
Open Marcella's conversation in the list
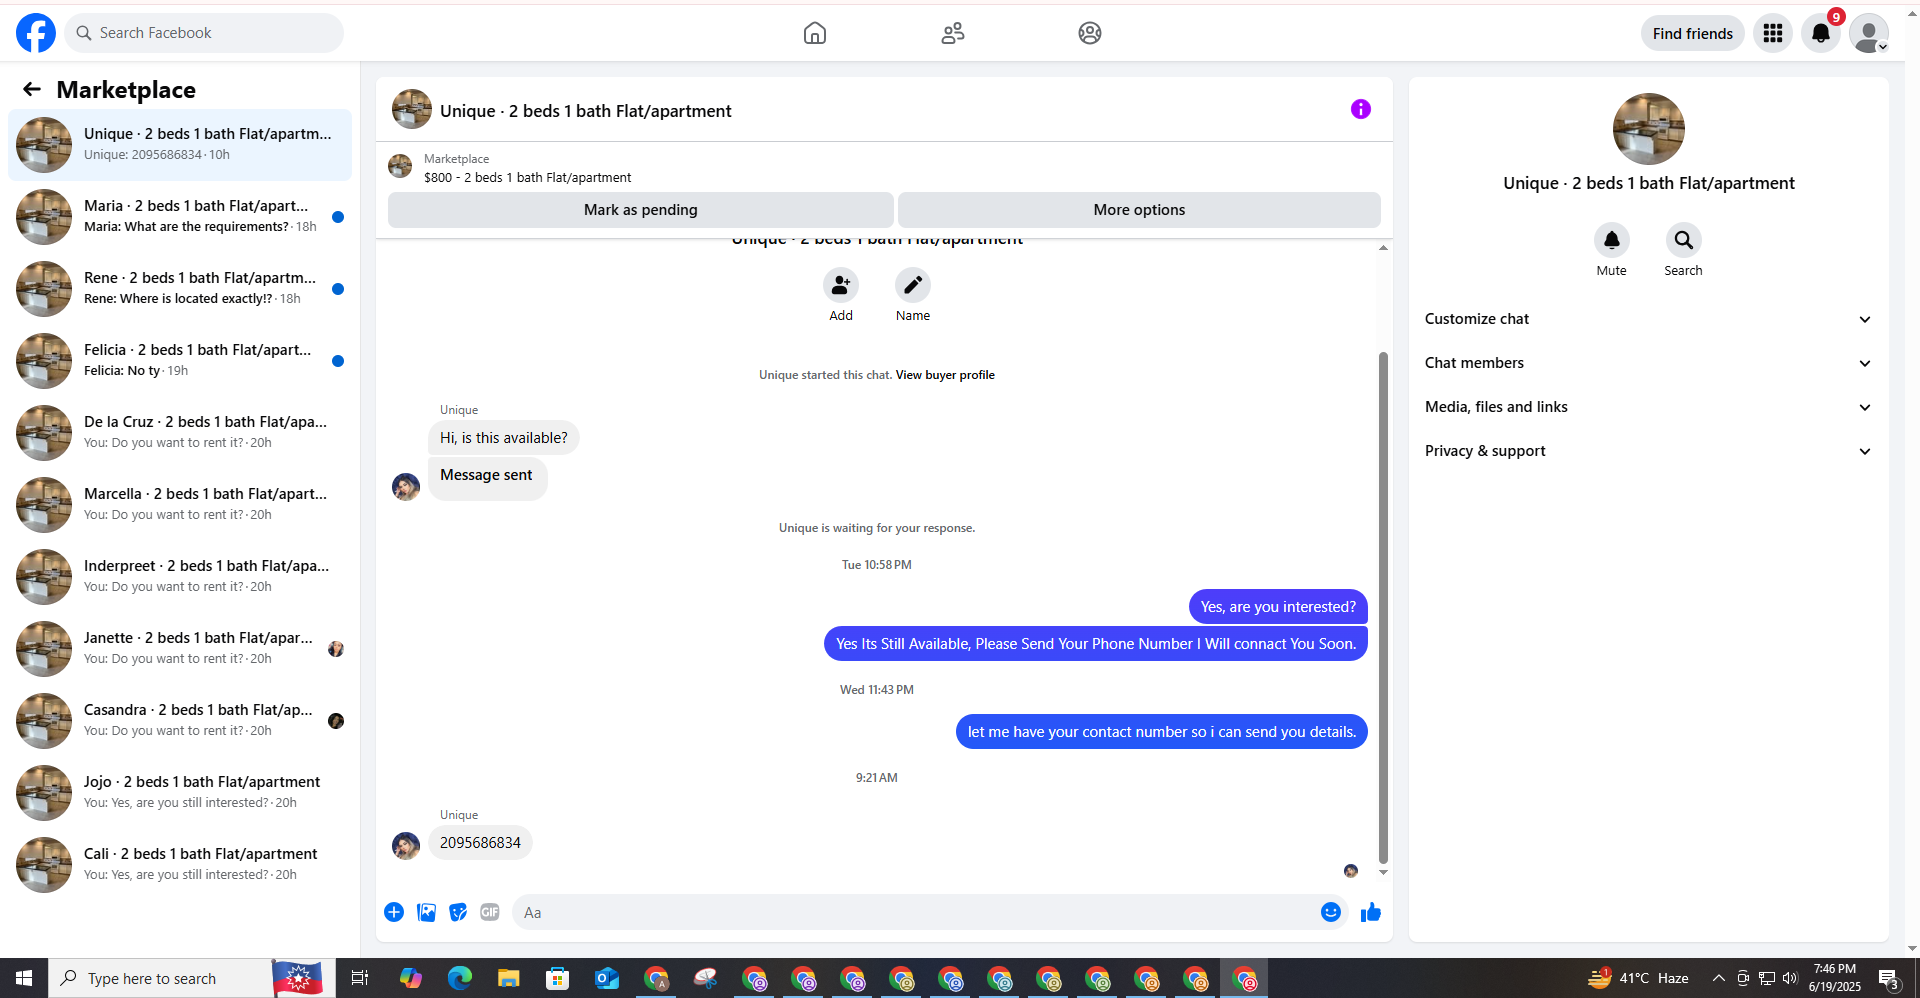click(x=180, y=505)
